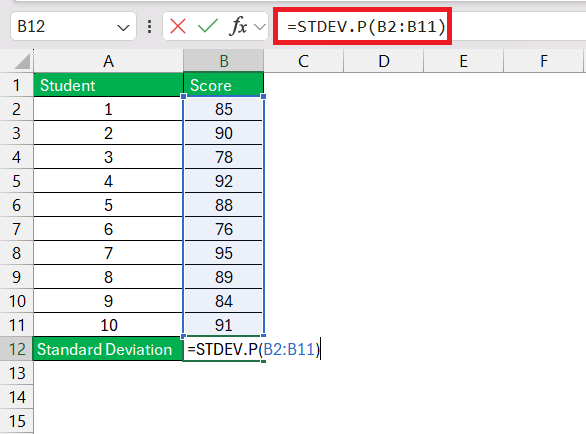Screen dimensions: 586x434
Task: Select row 8 header
Action: click(x=16, y=253)
